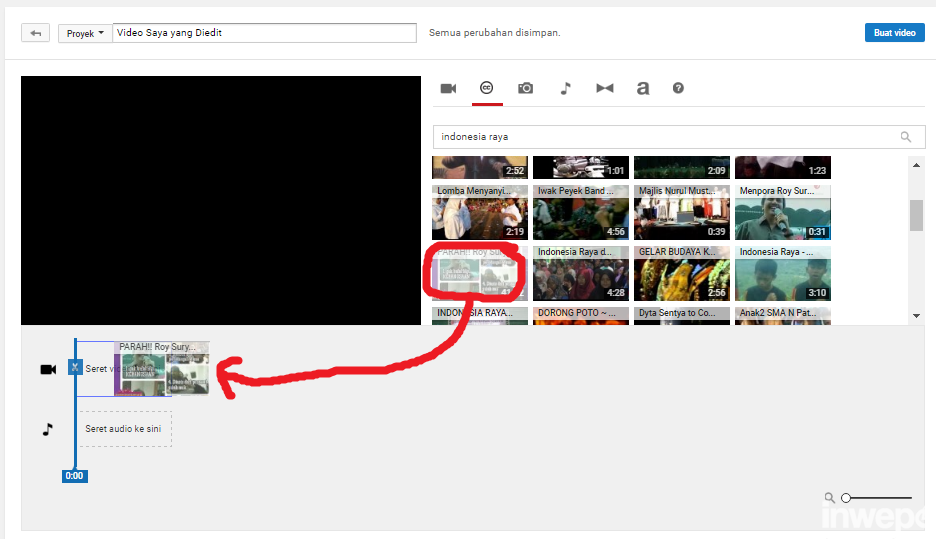Click the 'PARAH!! Roy Sury...' clip on timeline
Image resolution: width=936 pixels, height=539 pixels.
[x=162, y=368]
